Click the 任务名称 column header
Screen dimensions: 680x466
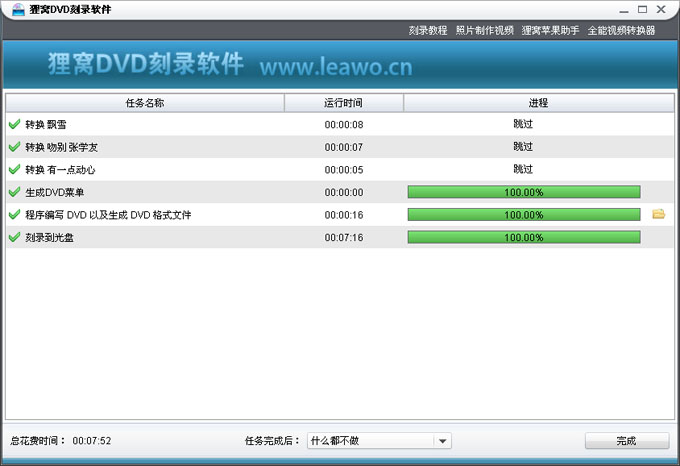pyautogui.click(x=145, y=102)
